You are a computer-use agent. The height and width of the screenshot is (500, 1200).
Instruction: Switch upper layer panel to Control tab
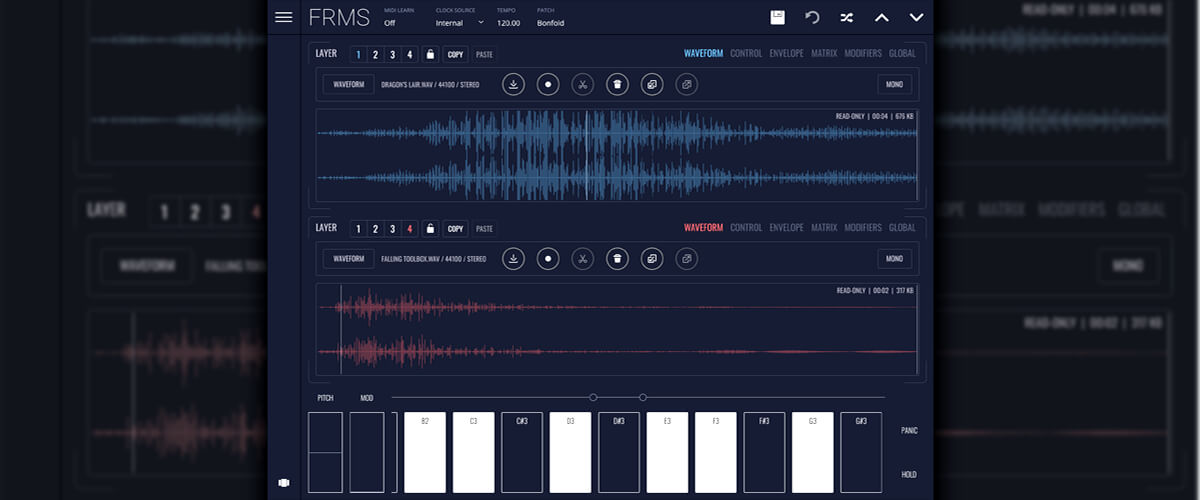tap(746, 53)
